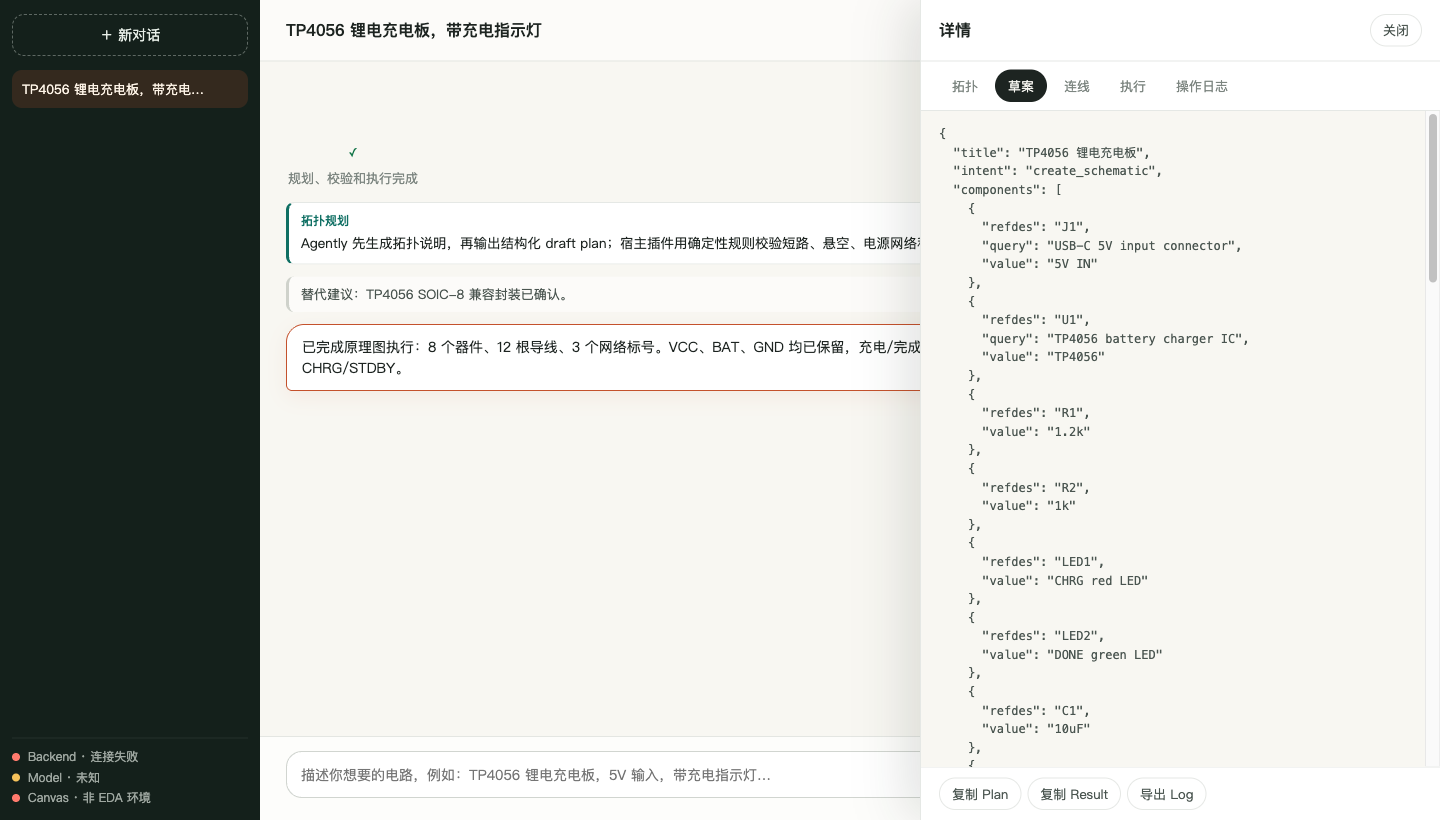Export the log with 导出 Log
Screen dimensions: 1440x820
(x=1167, y=794)
